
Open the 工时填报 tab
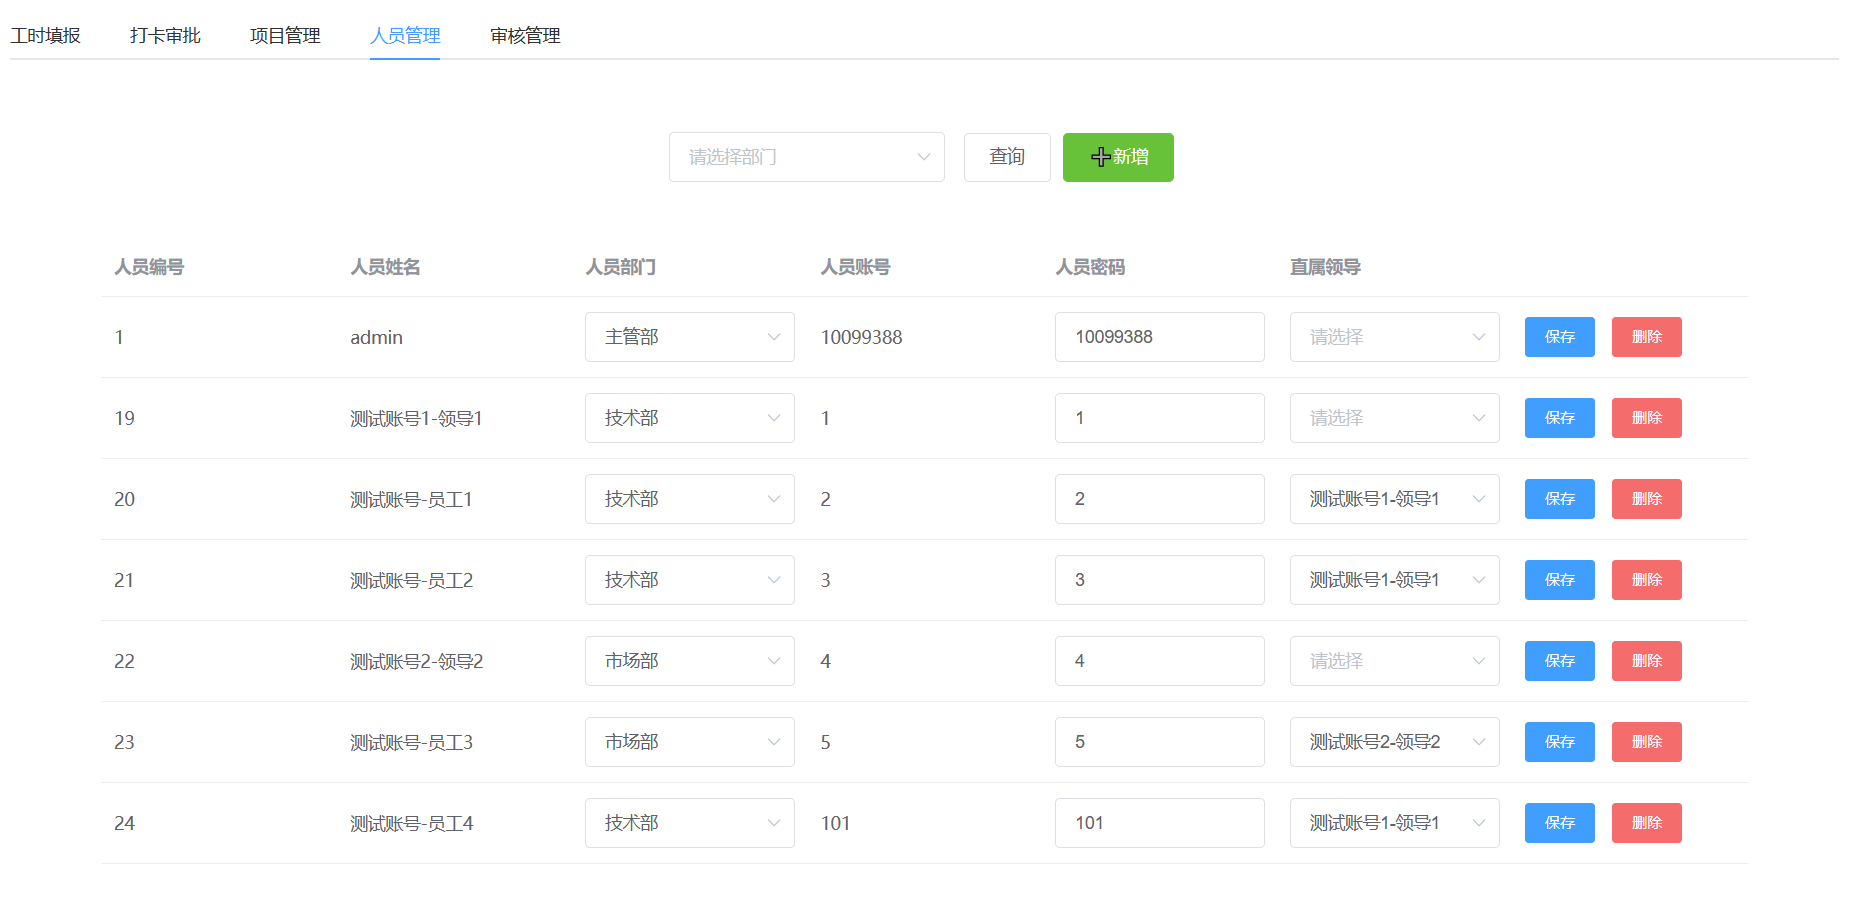coord(45,36)
